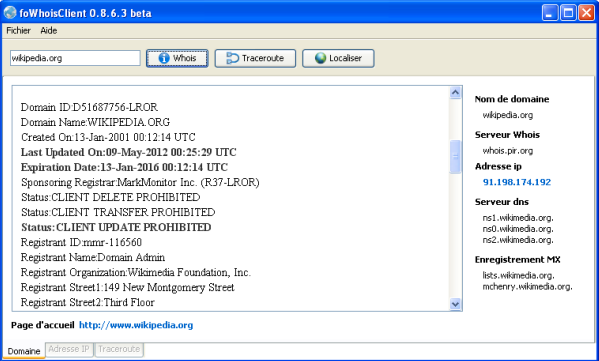Click 'Status:CLIENT DELETE PROHIBITED' line
The image size is (599, 361).
(x=110, y=197)
